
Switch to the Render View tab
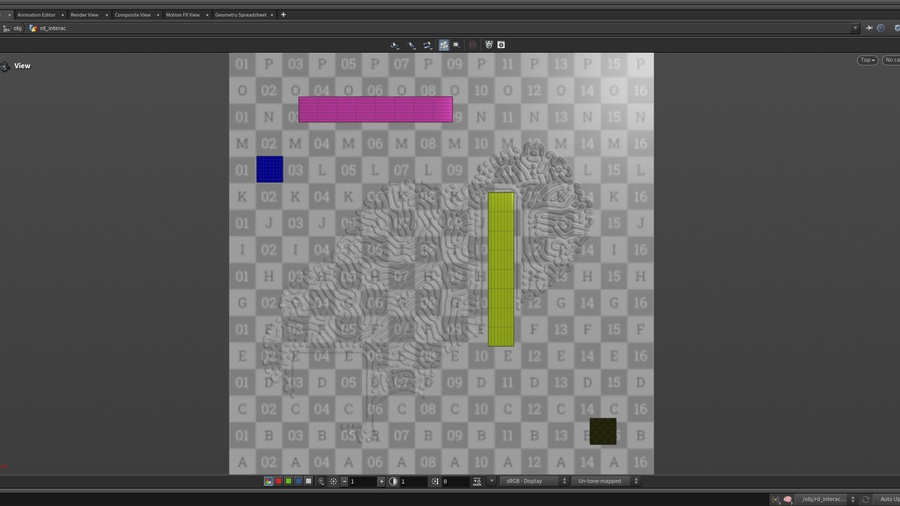84,15
